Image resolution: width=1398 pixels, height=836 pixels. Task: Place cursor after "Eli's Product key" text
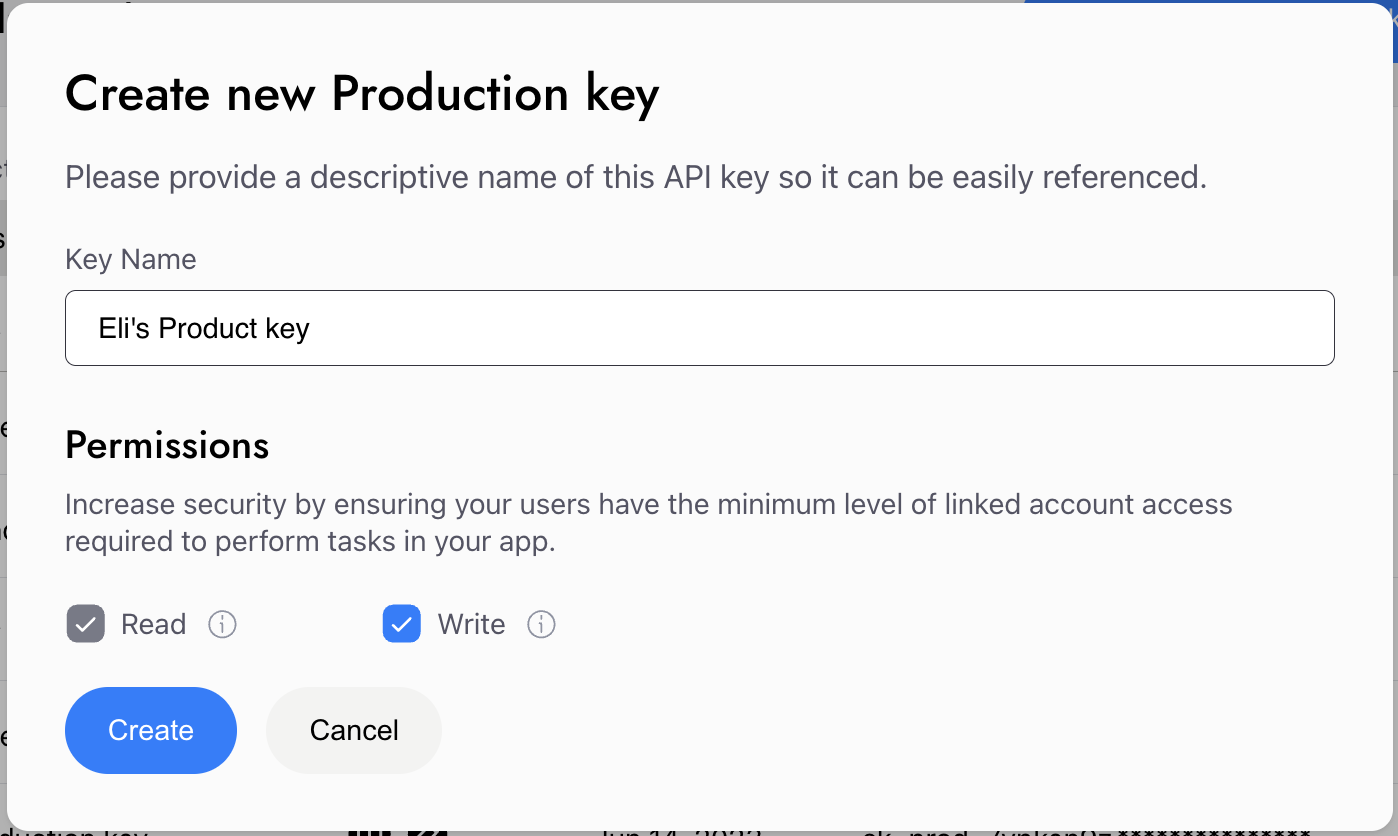312,328
